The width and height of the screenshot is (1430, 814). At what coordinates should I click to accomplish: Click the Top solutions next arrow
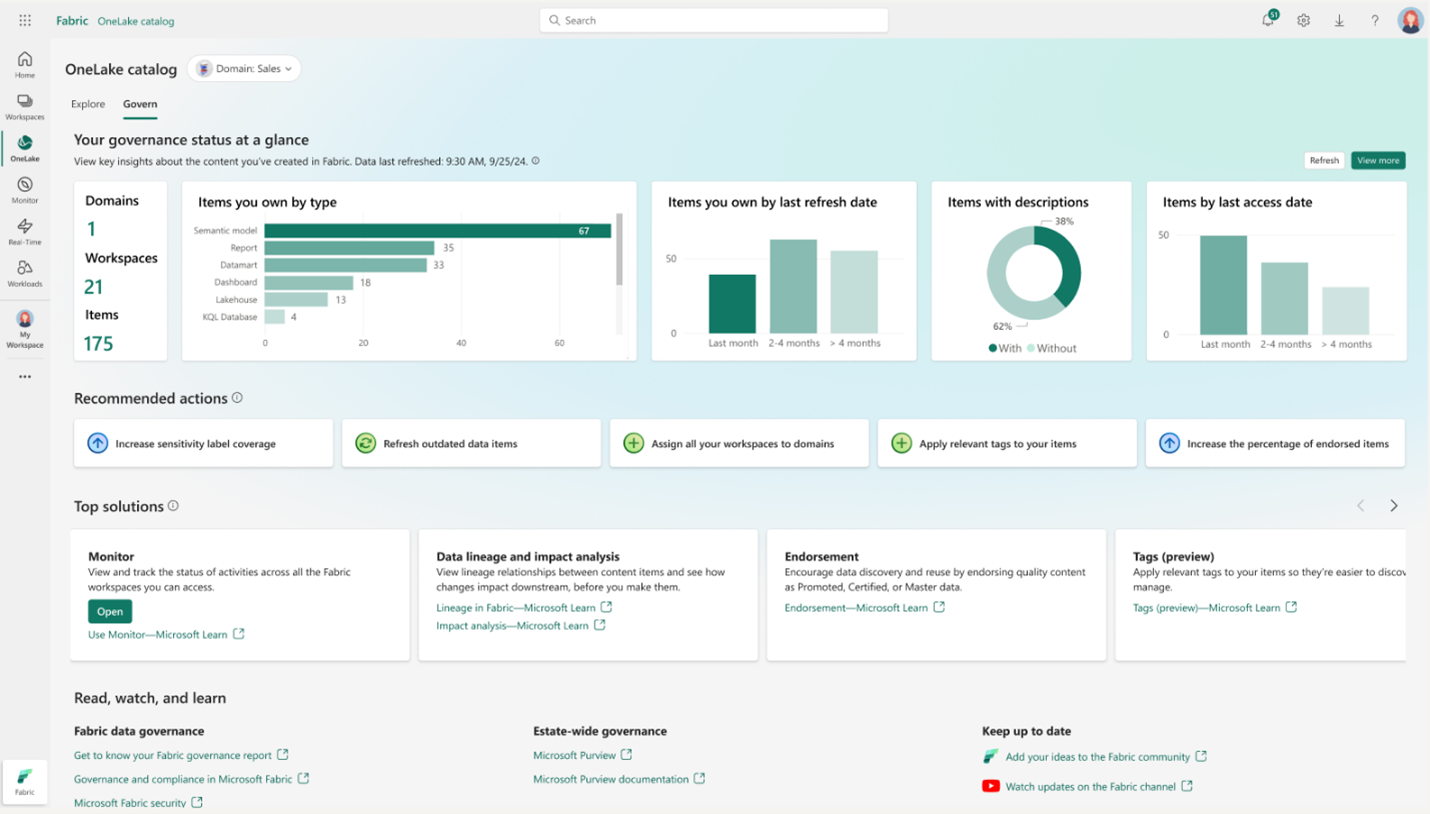coord(1394,506)
